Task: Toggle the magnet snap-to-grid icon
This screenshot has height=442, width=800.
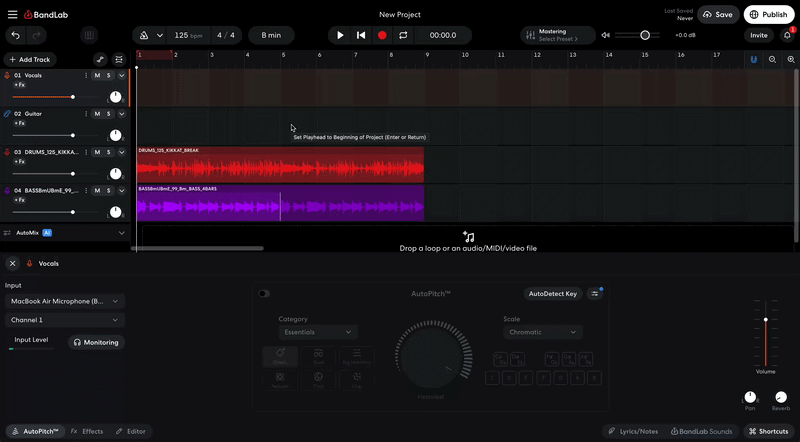Action: 754,60
